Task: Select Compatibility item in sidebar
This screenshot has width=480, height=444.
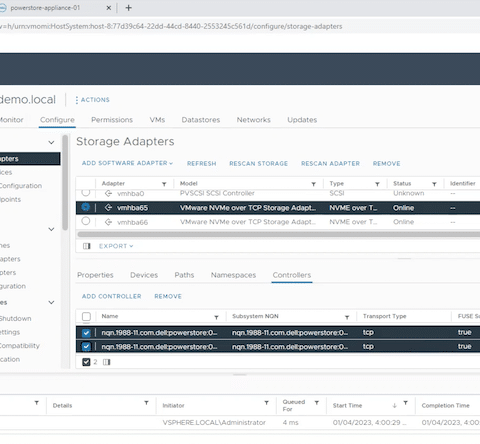Action: click(20, 346)
